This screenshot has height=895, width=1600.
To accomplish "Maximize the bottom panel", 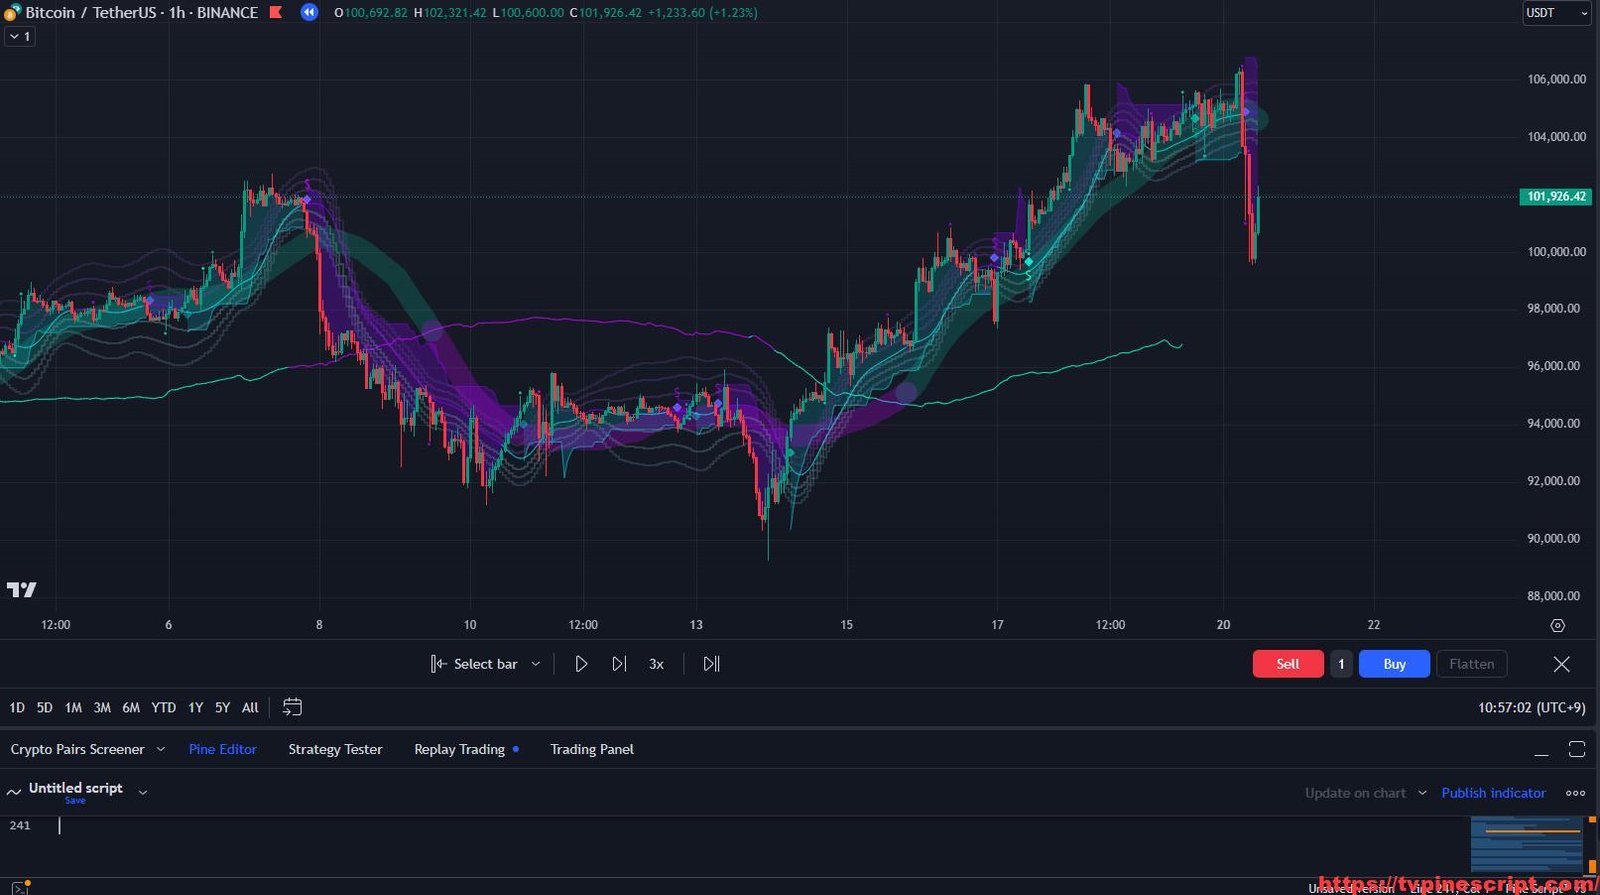I will (x=1577, y=749).
